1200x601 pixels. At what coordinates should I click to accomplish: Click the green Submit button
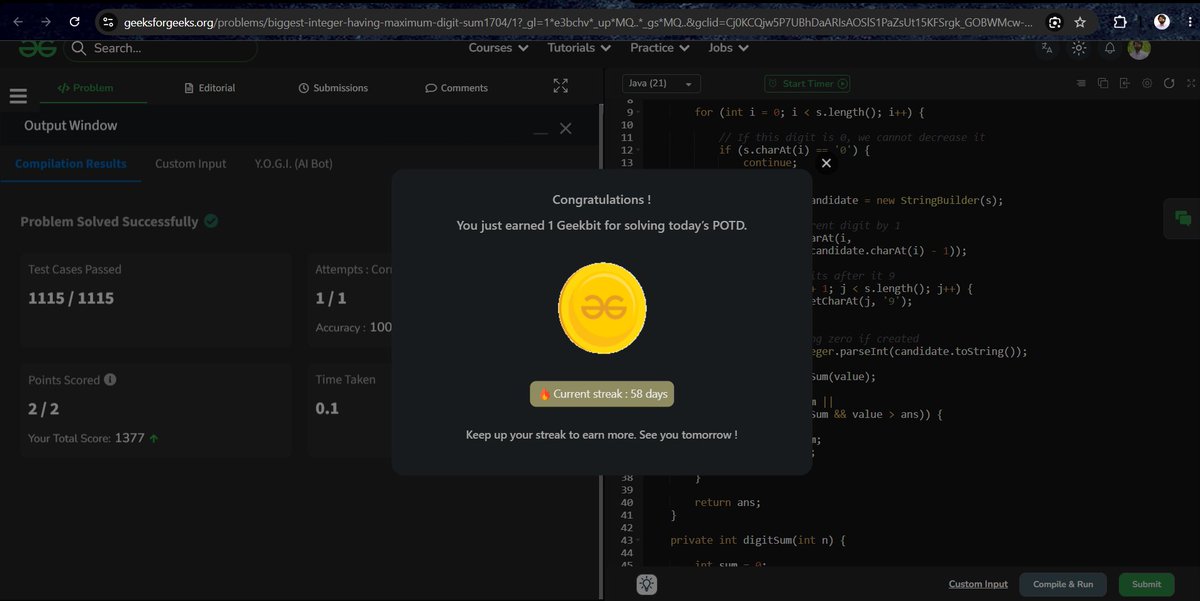pyautogui.click(x=1147, y=584)
